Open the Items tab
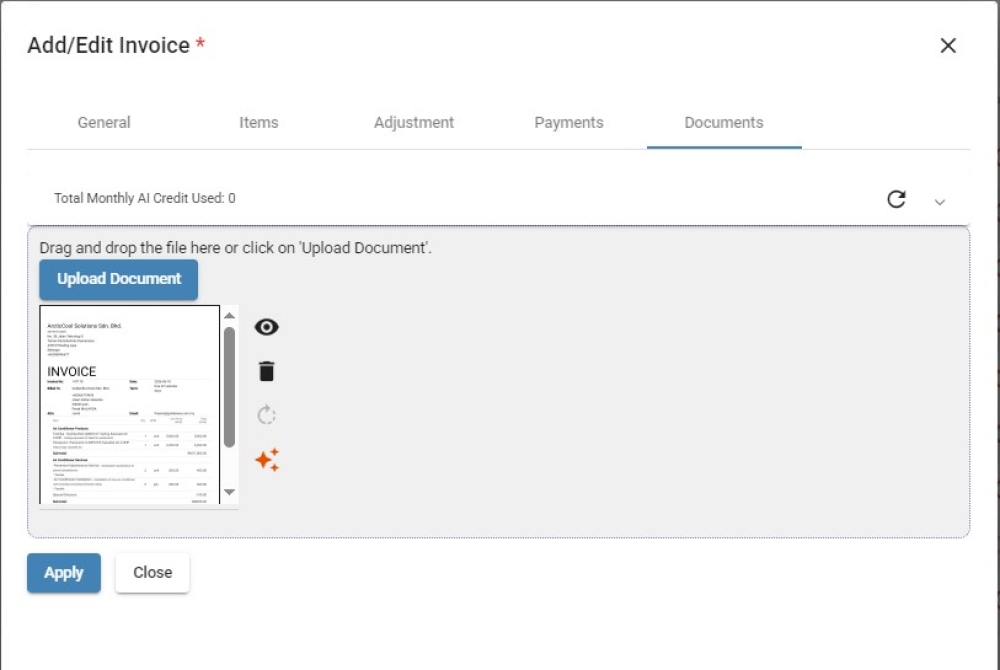Screen dimensions: 1000x670 [259, 122]
